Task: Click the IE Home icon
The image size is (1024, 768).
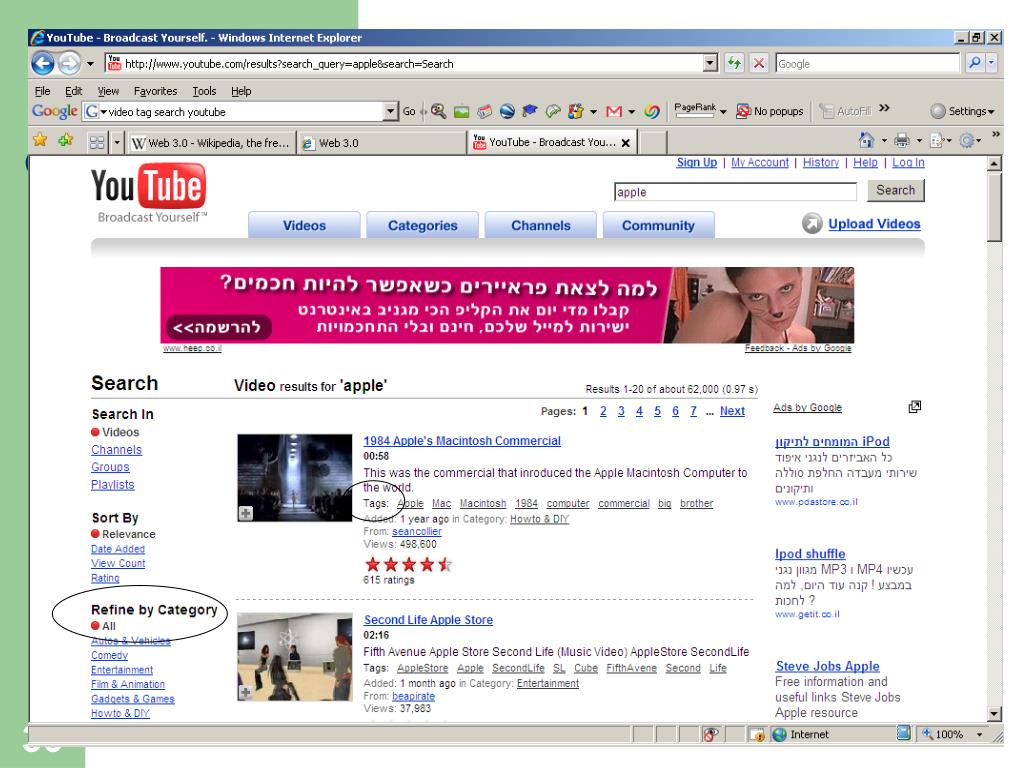Action: [867, 140]
